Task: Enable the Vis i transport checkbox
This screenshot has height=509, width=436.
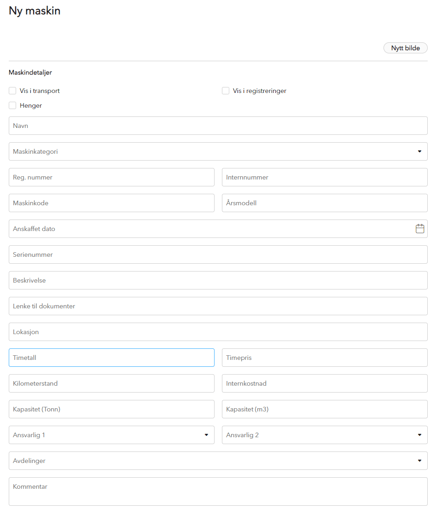Action: [12, 91]
